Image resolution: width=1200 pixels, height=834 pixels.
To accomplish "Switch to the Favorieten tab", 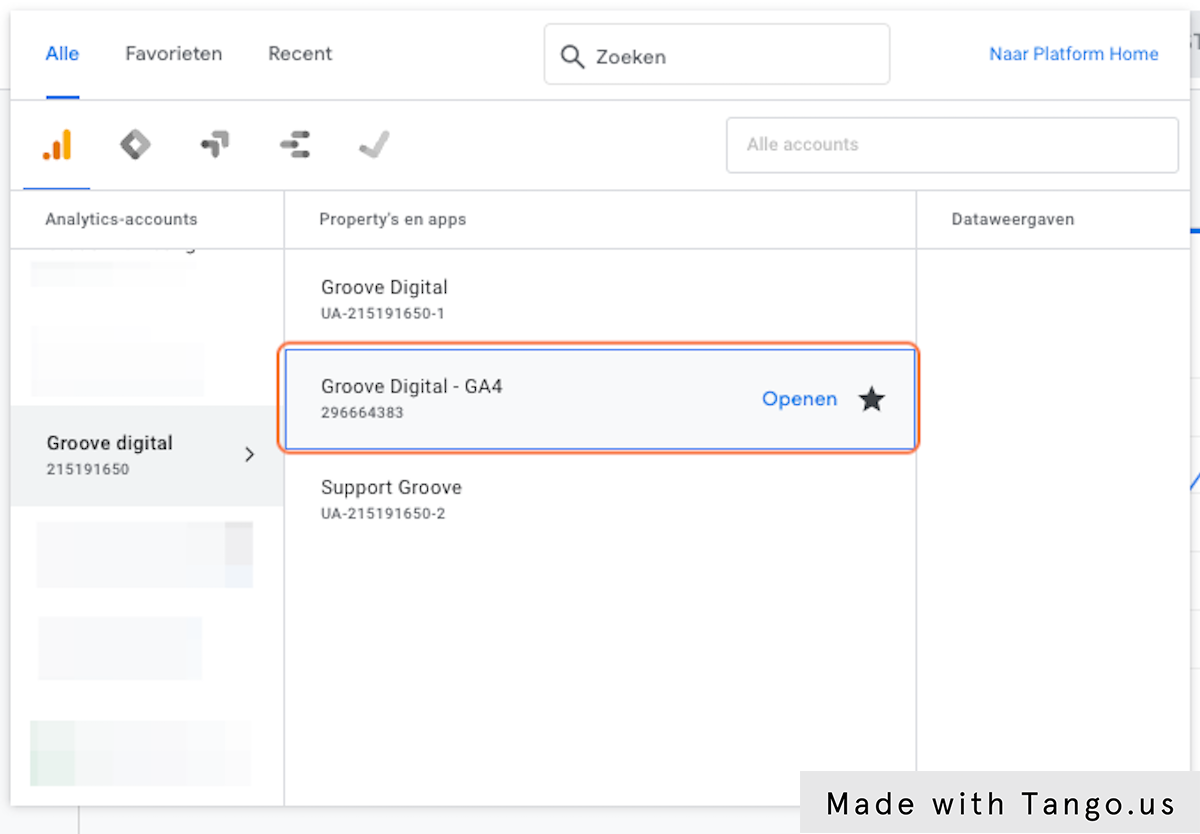I will pos(174,54).
